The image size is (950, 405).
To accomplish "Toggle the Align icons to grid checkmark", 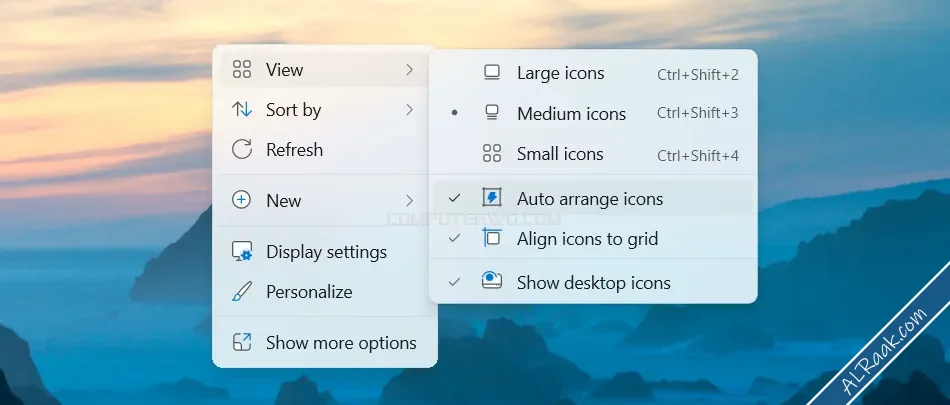I will (x=454, y=238).
